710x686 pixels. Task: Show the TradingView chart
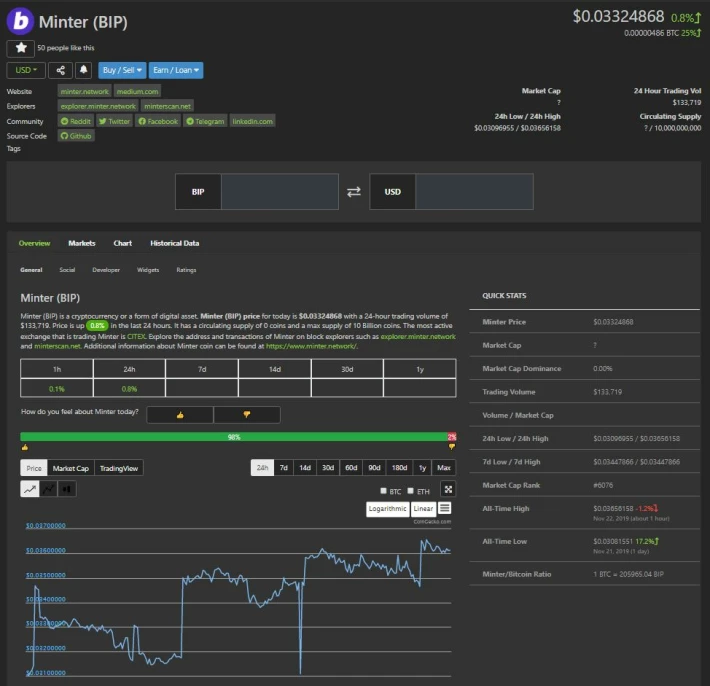point(119,468)
